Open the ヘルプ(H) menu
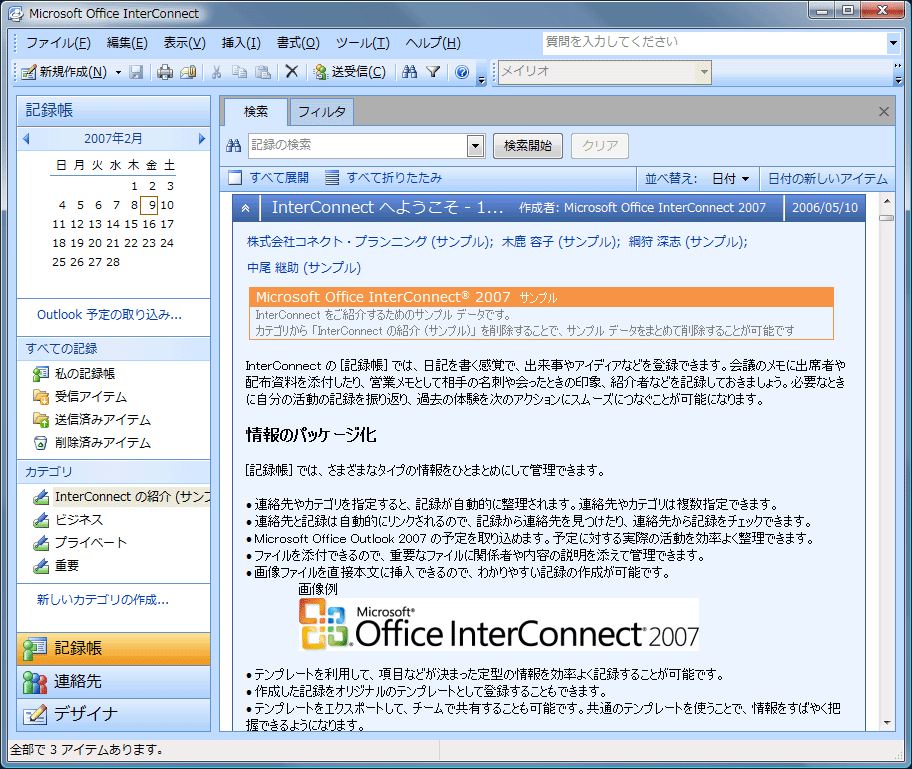Screen dimensions: 912x769 [433, 43]
